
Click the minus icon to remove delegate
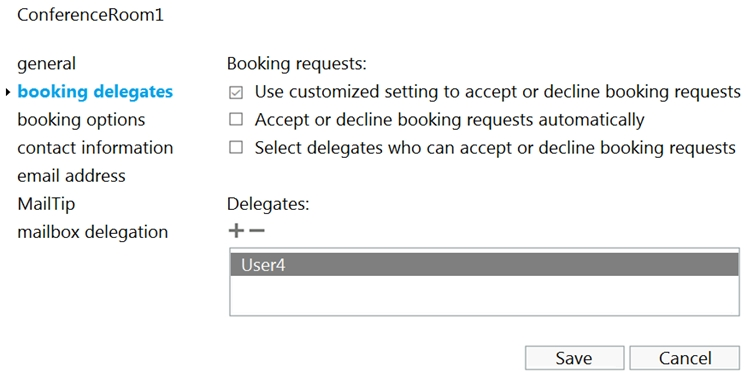257,231
